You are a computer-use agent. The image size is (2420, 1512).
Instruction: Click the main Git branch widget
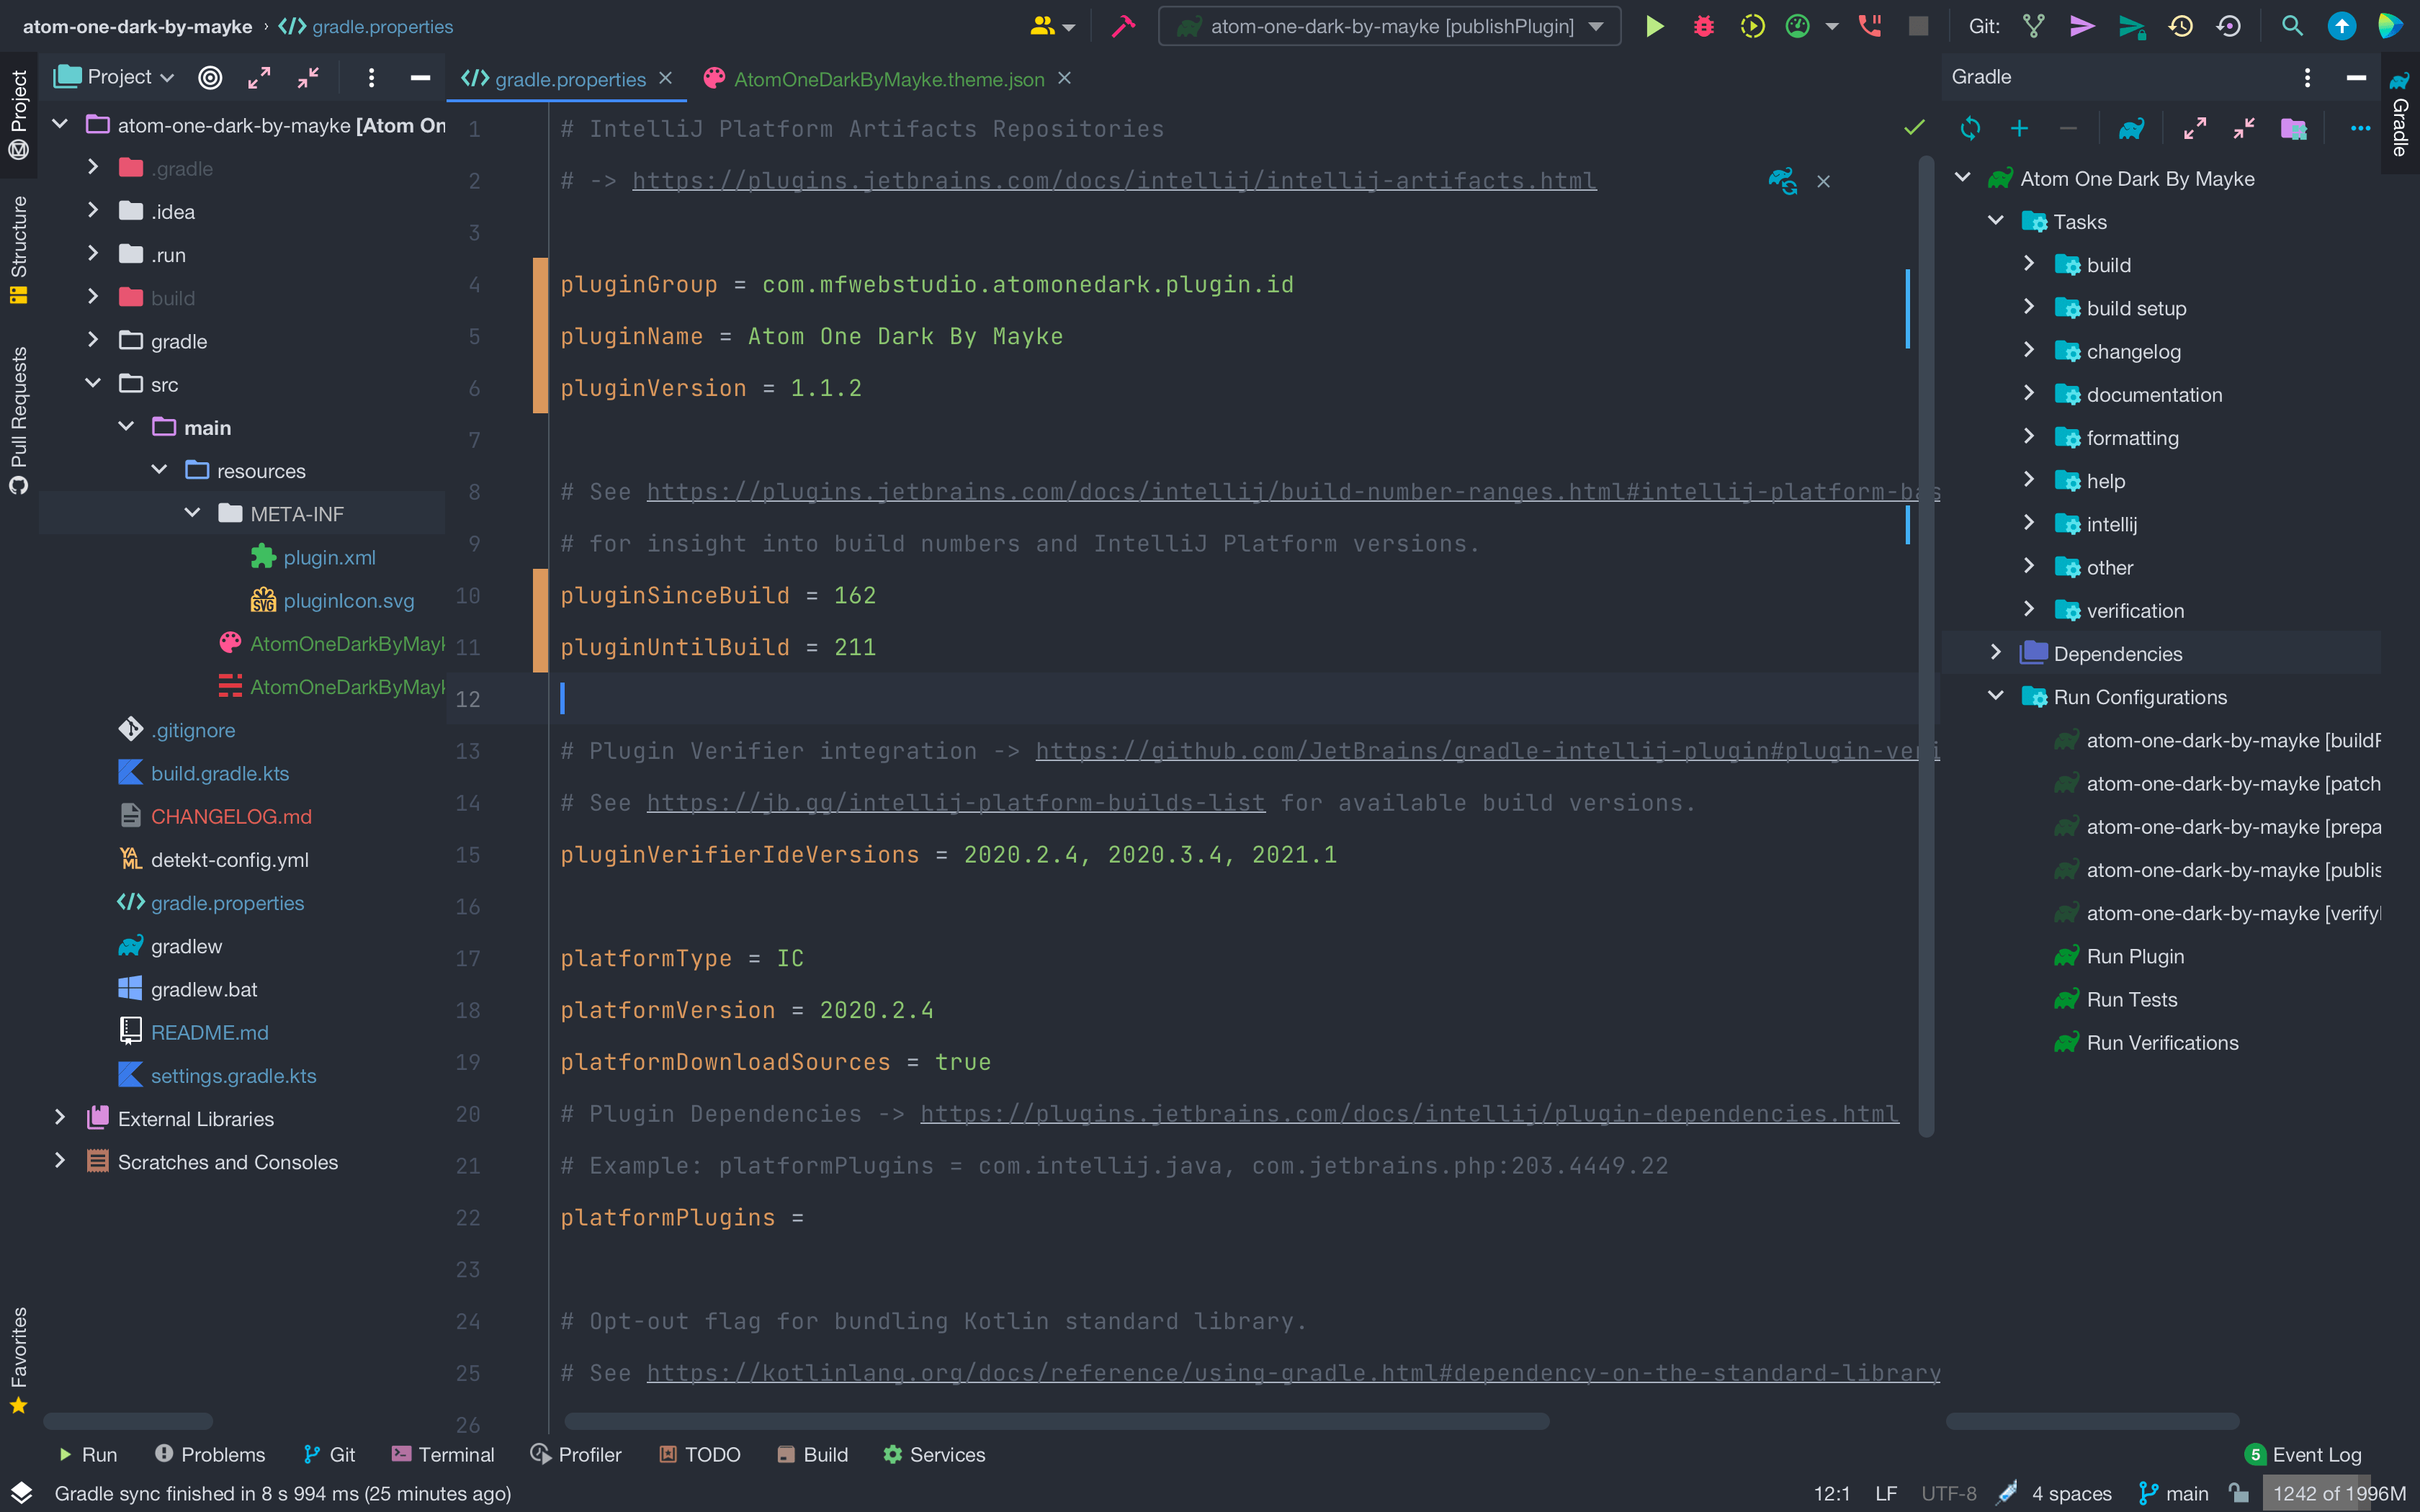tap(2174, 1493)
